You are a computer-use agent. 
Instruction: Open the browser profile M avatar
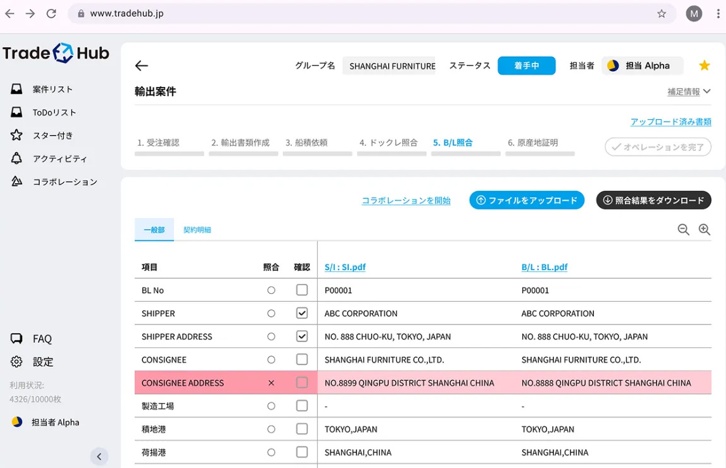pyautogui.click(x=694, y=13)
